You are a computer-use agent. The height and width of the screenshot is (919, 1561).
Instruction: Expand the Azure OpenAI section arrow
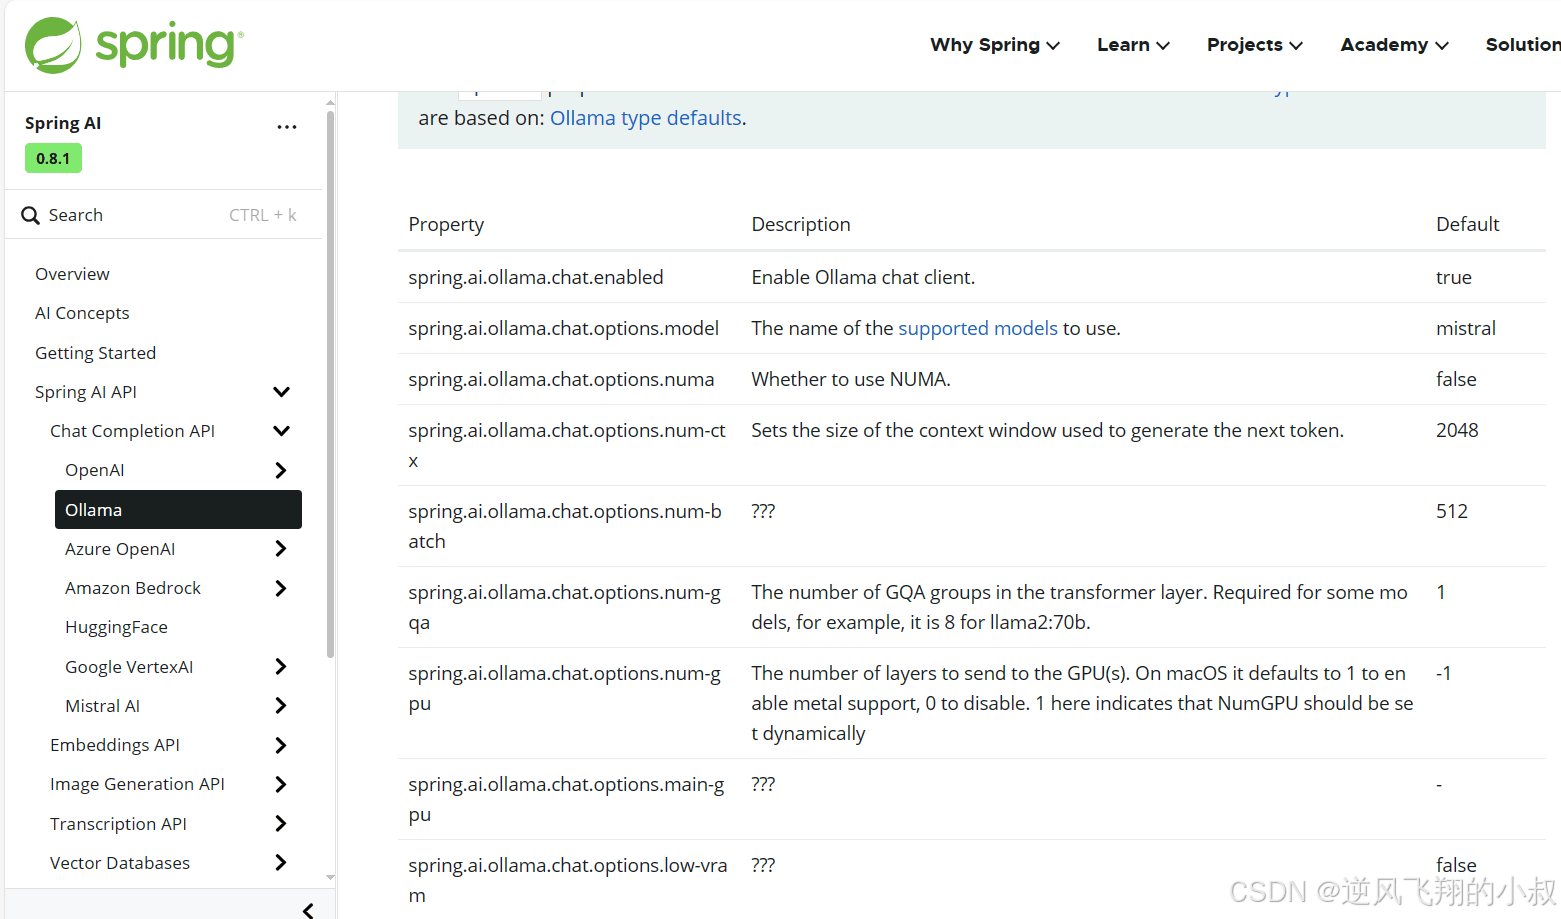point(281,549)
